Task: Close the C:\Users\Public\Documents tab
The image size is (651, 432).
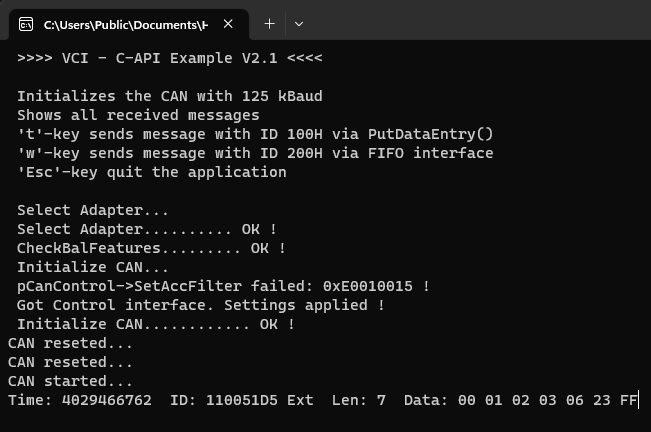Action: click(228, 24)
